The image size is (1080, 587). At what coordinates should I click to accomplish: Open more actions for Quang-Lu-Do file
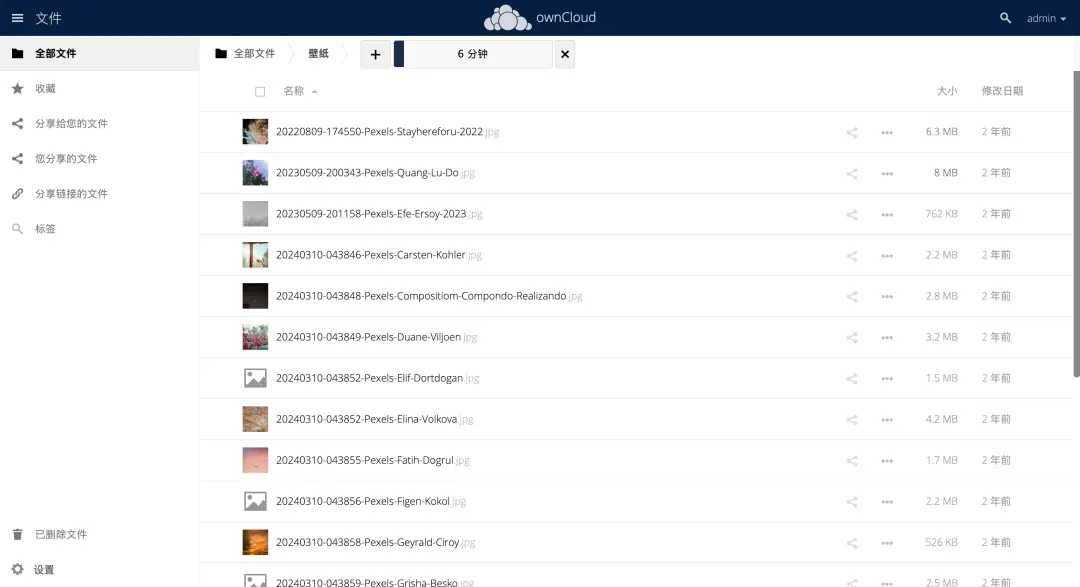[887, 173]
